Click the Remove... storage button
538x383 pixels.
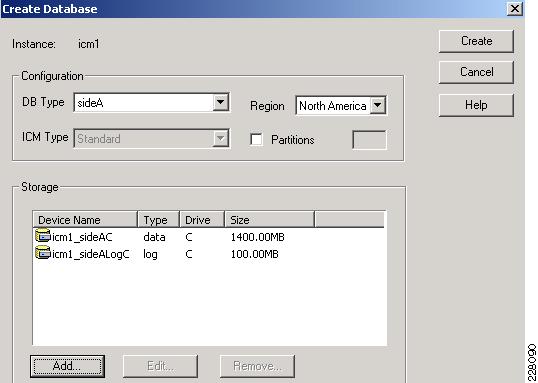point(257,366)
